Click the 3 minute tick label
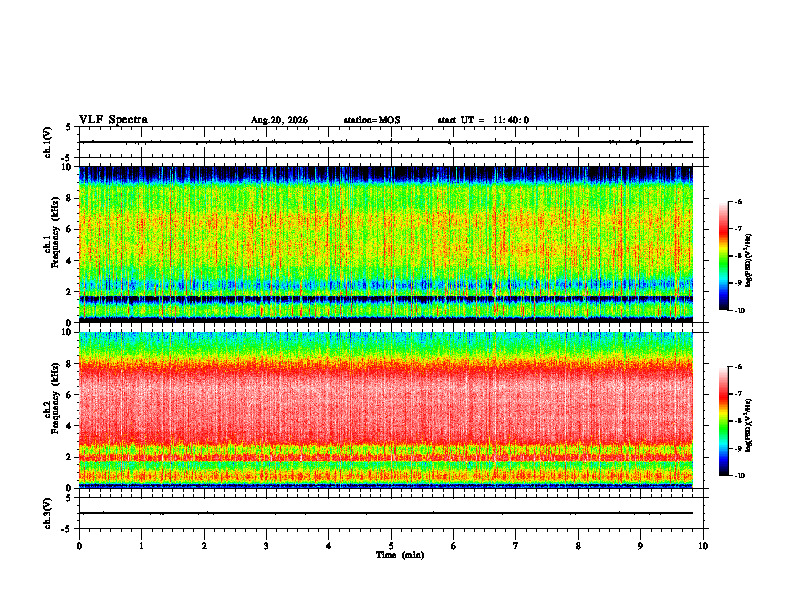The image size is (792, 612). (266, 546)
